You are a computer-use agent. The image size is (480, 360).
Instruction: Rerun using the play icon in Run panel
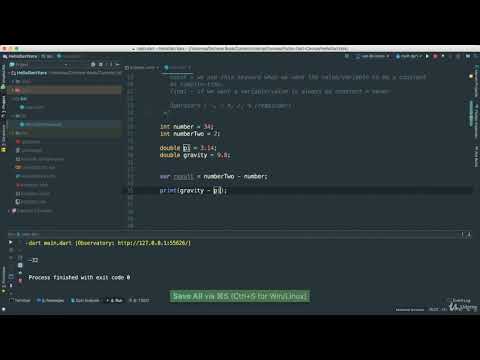(11, 242)
